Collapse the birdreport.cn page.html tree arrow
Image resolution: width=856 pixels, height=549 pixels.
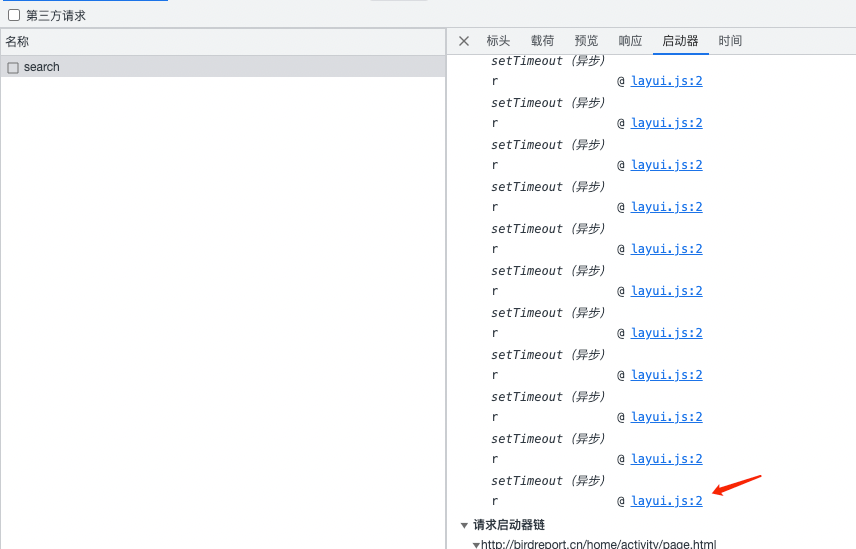(x=476, y=545)
